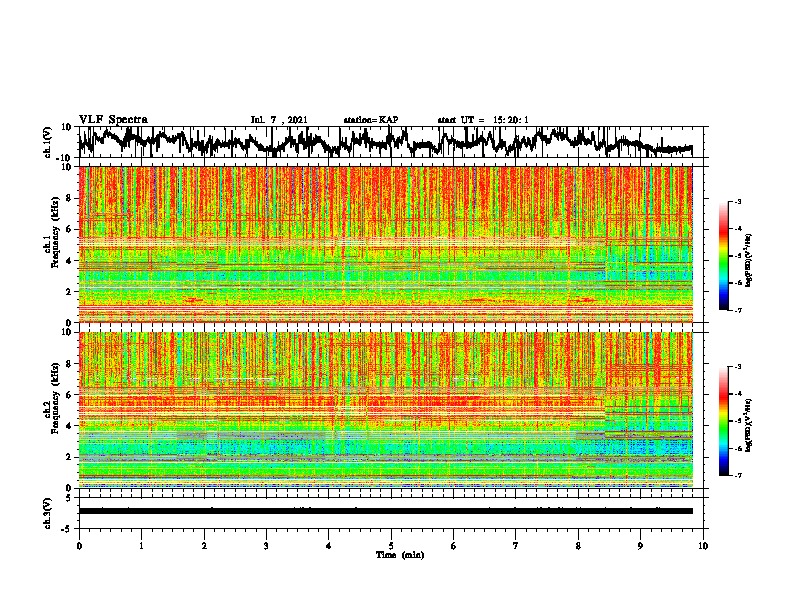Click the black ch.3 signal bar

coord(385,511)
